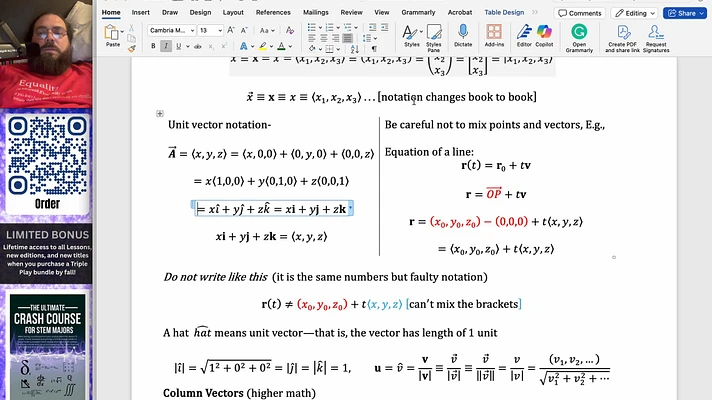Open the Change Case Aa dropdown

tap(267, 30)
